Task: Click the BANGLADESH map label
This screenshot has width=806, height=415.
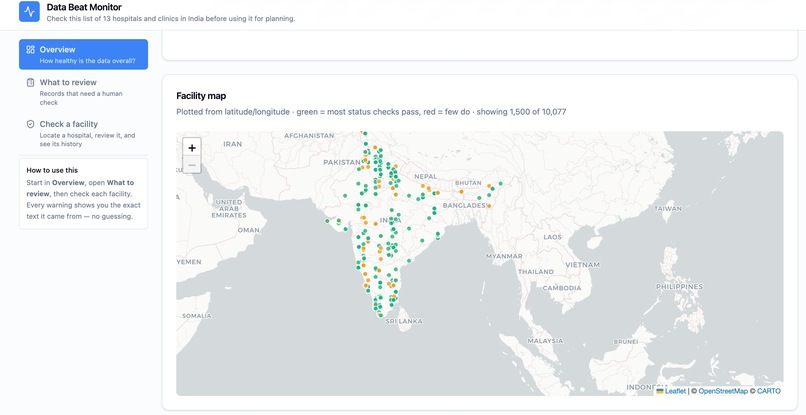Action: 464,205
